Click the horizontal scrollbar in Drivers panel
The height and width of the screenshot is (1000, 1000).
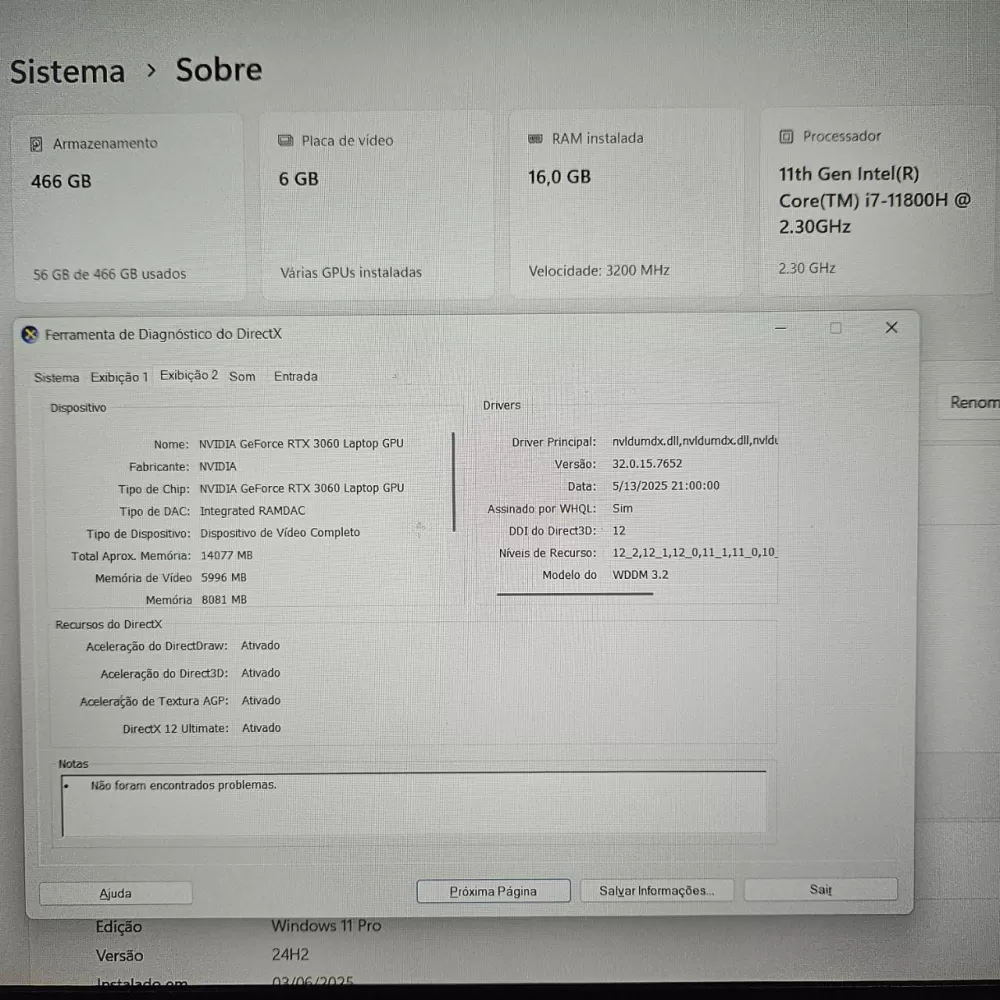(575, 594)
